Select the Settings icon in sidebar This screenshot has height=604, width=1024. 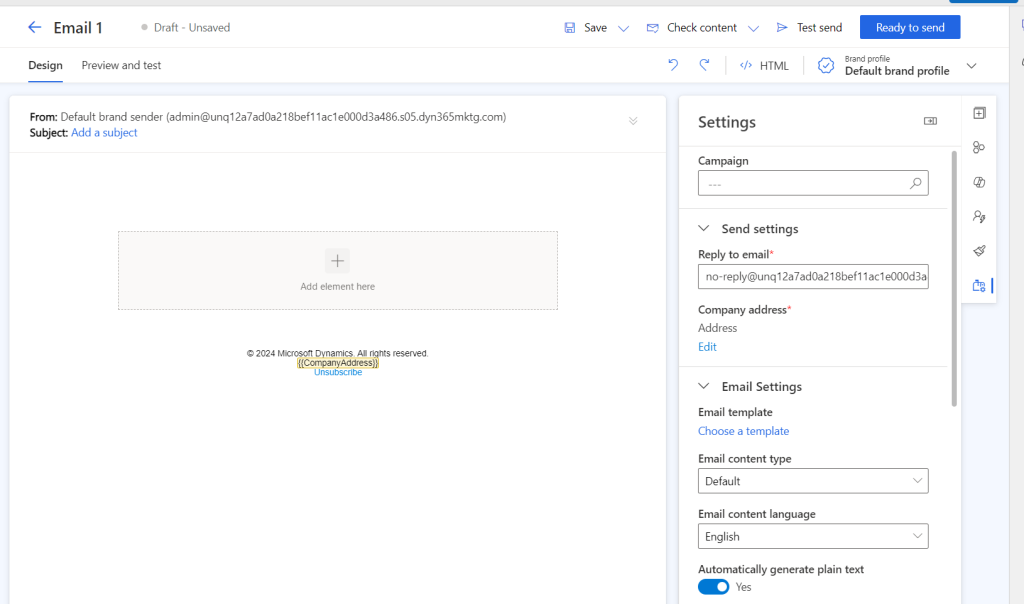pyautogui.click(x=979, y=285)
